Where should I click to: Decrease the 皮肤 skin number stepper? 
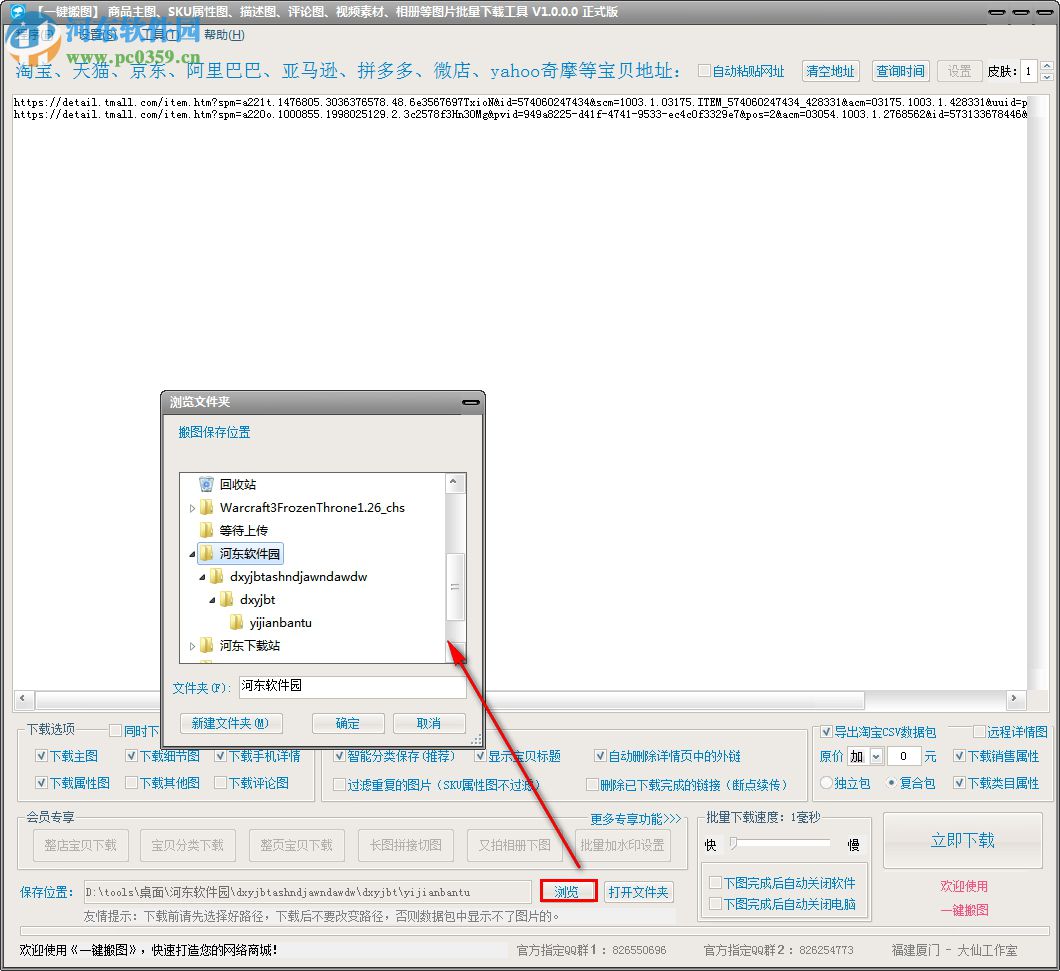click(1046, 76)
